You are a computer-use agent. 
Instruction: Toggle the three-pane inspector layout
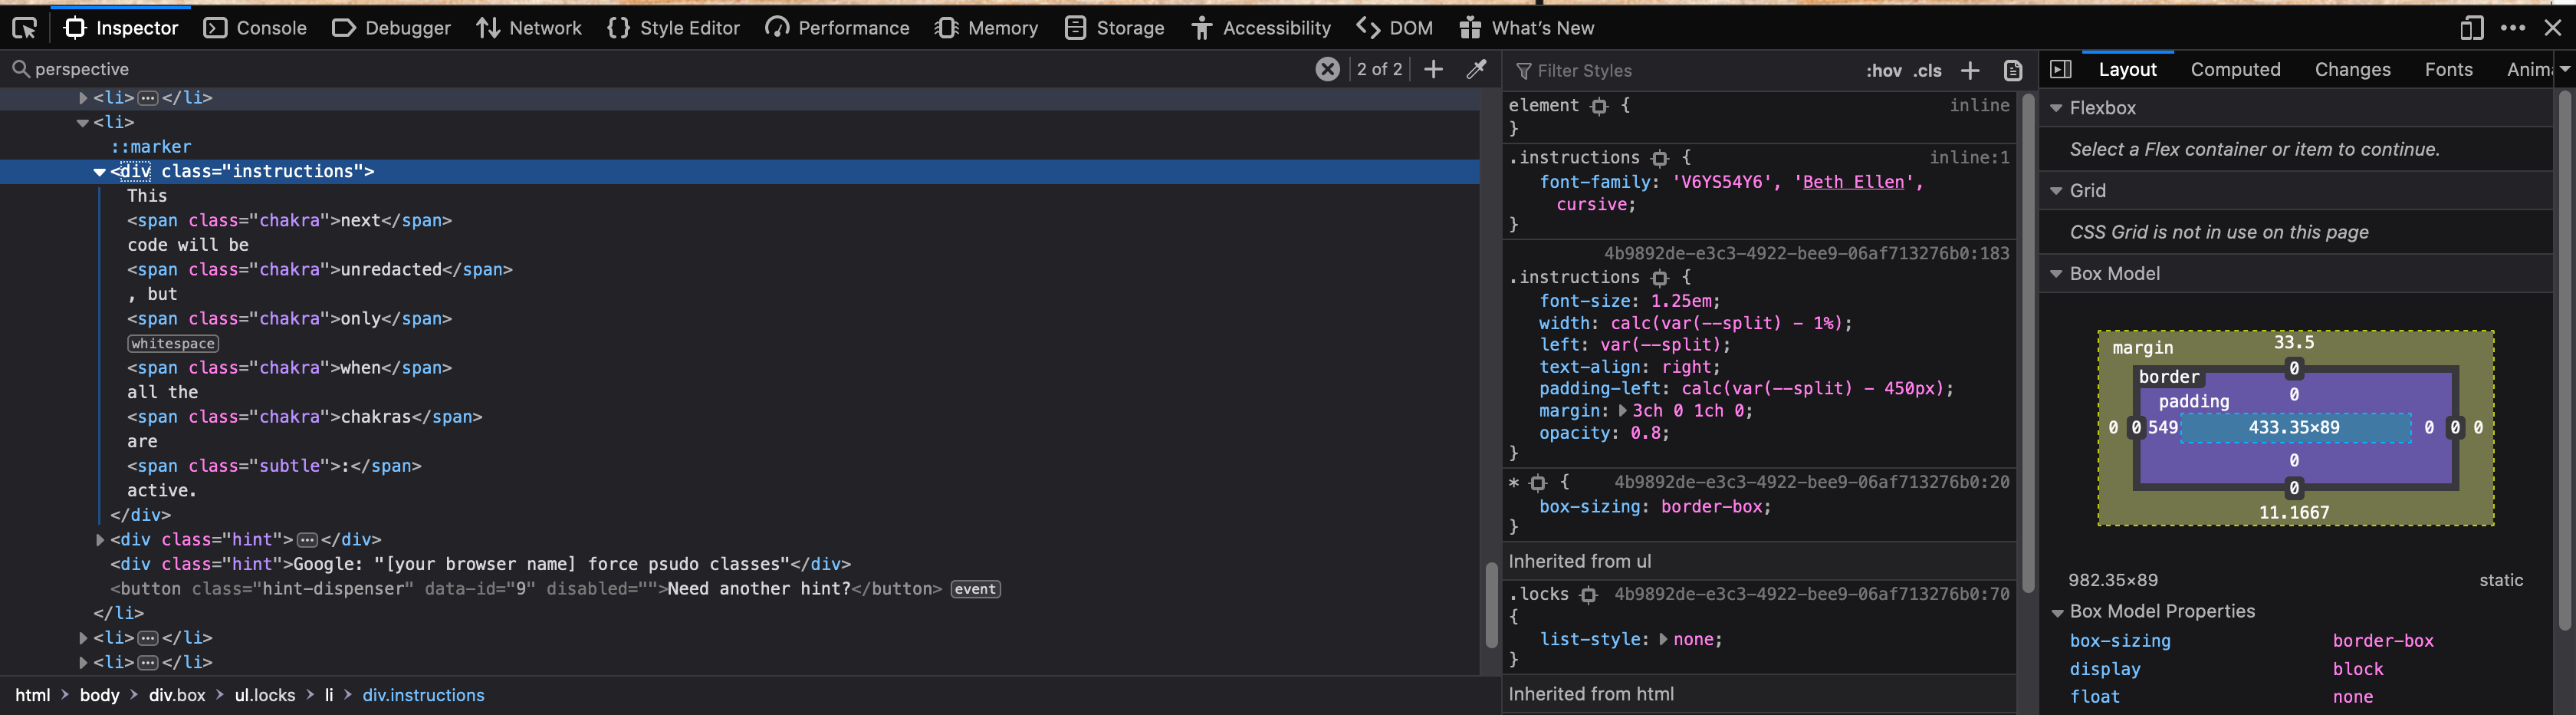tap(2060, 69)
